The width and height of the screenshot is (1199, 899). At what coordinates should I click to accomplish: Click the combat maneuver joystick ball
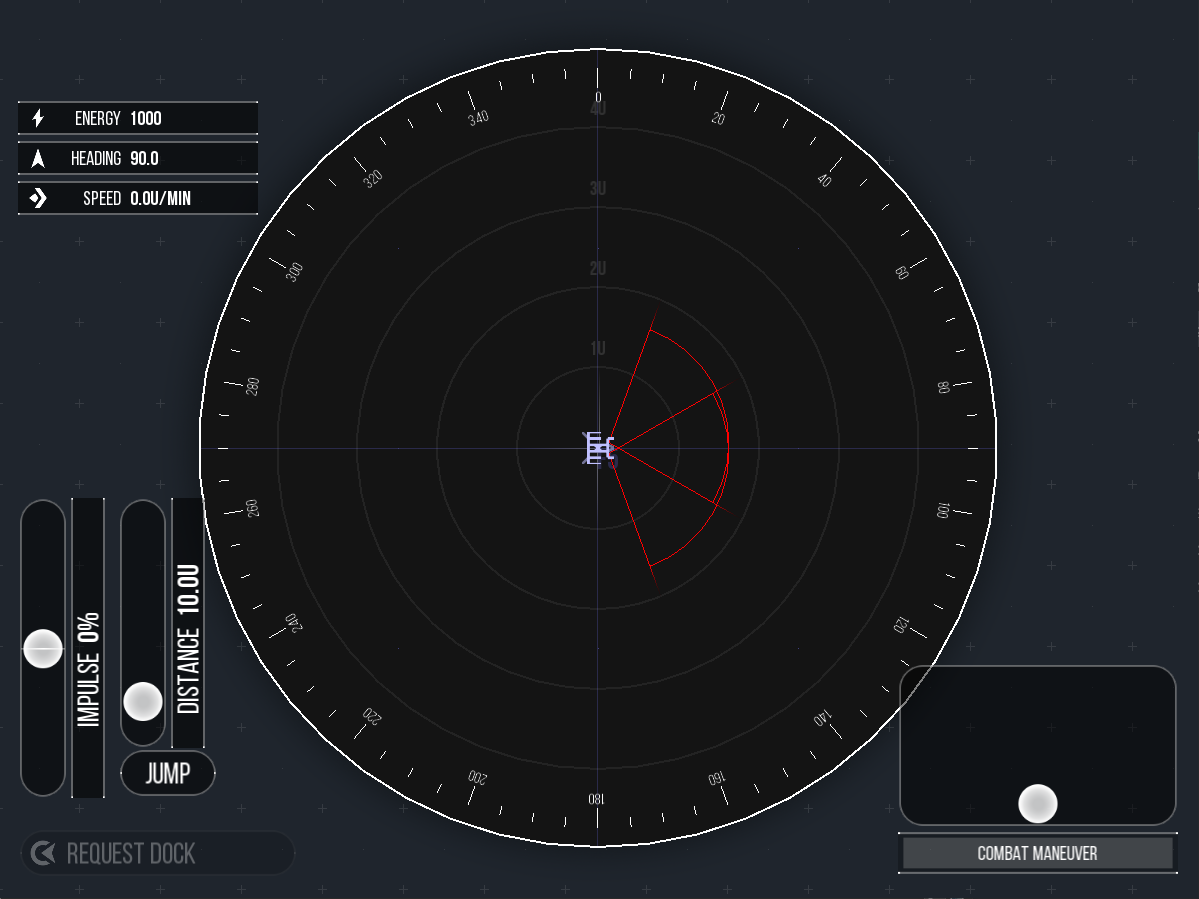(x=1038, y=801)
